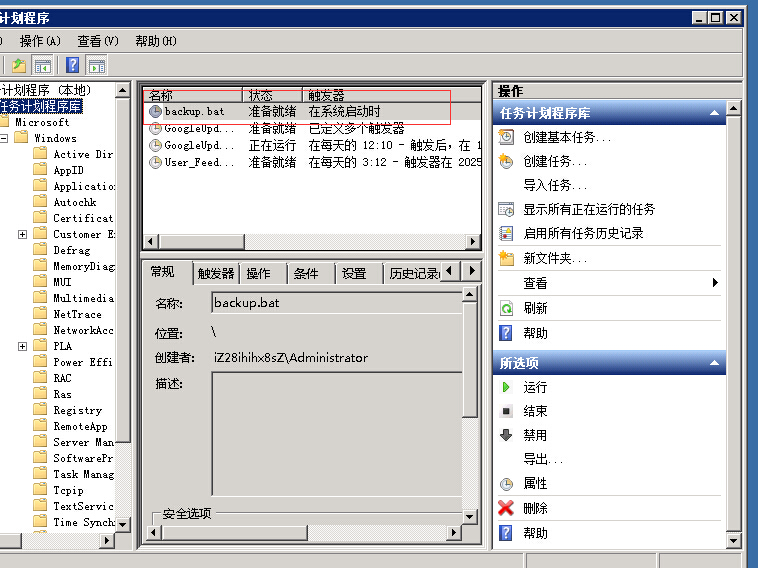Click 导出... to export selected task
758x568 pixels.
(x=543, y=459)
